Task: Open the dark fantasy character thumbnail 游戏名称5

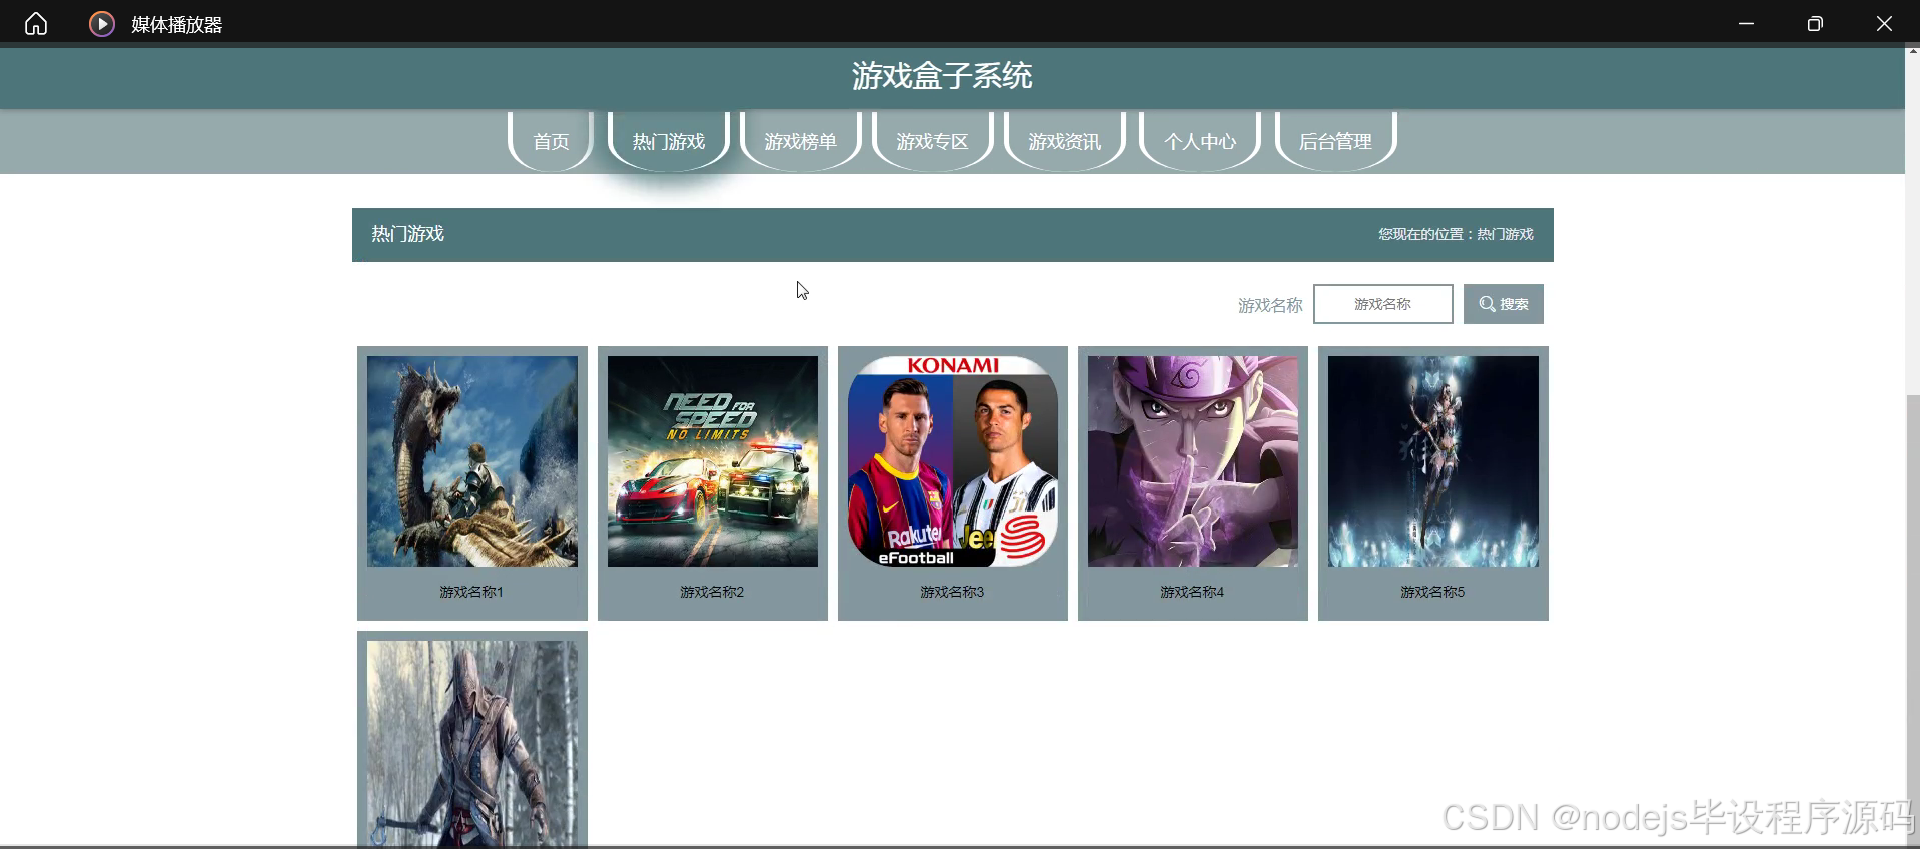Action: (1433, 462)
